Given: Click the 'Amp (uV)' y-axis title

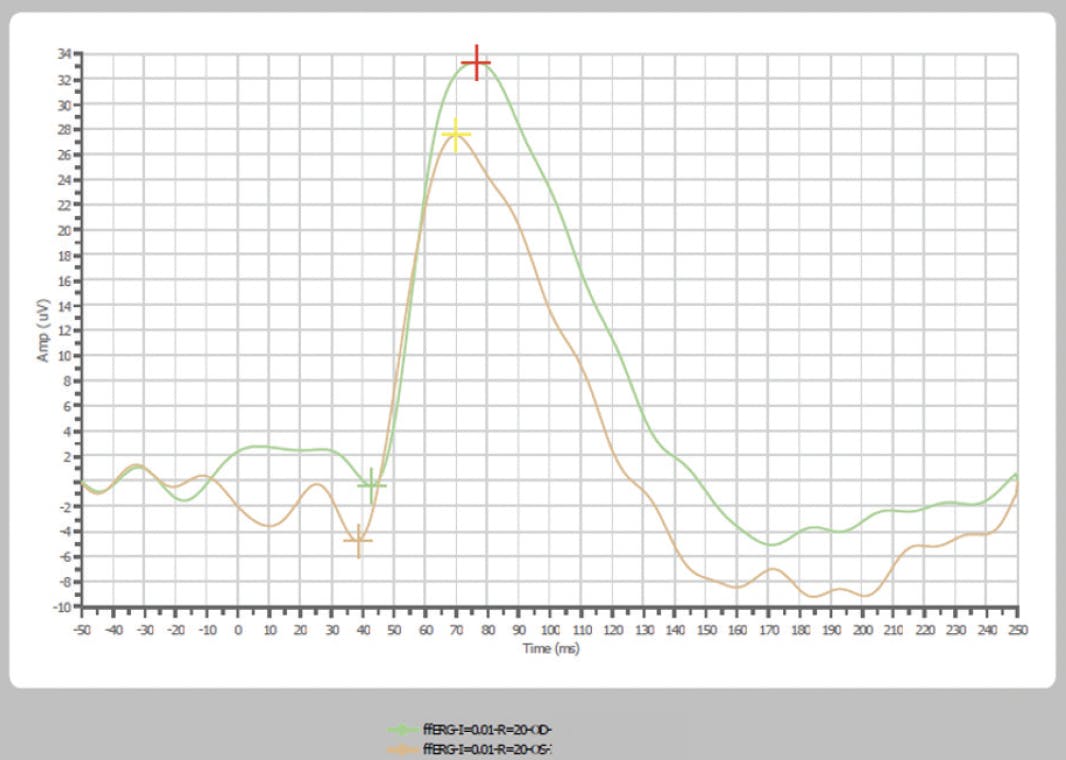Looking at the screenshot, I should [44, 330].
